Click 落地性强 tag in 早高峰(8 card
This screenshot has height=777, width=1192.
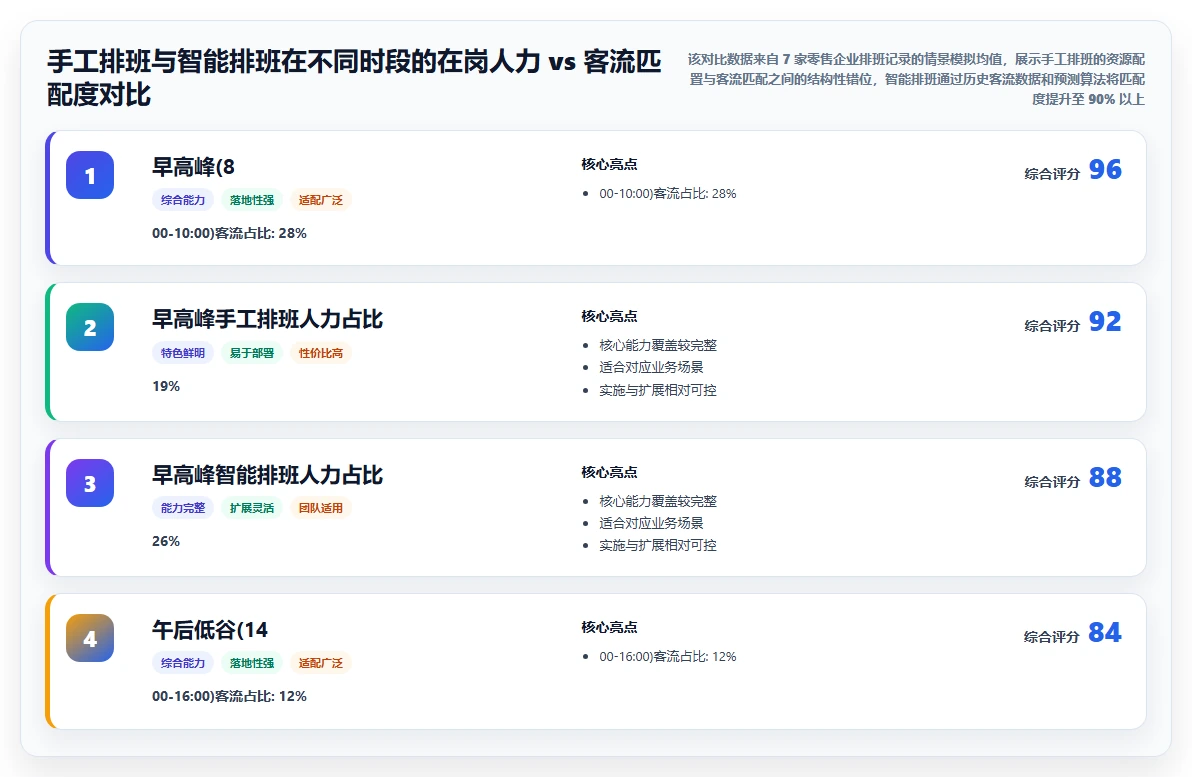[x=252, y=200]
